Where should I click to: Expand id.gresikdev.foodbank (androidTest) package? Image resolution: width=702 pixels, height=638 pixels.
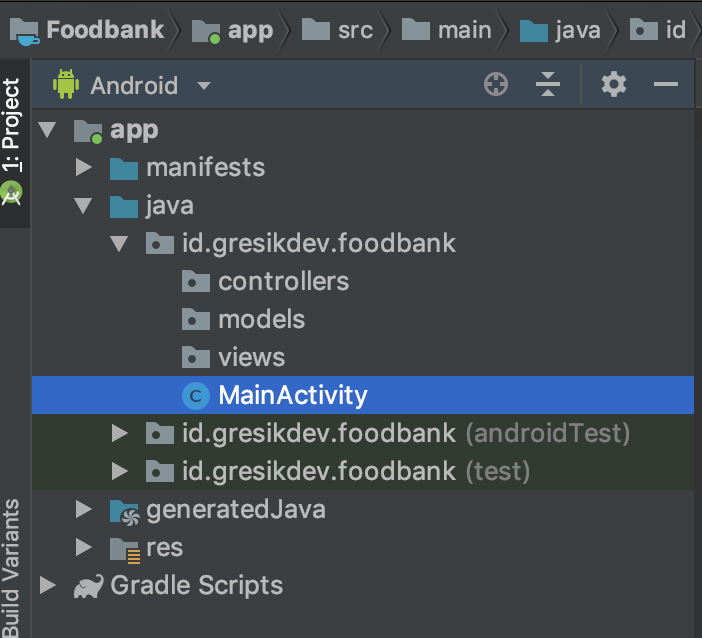click(120, 434)
